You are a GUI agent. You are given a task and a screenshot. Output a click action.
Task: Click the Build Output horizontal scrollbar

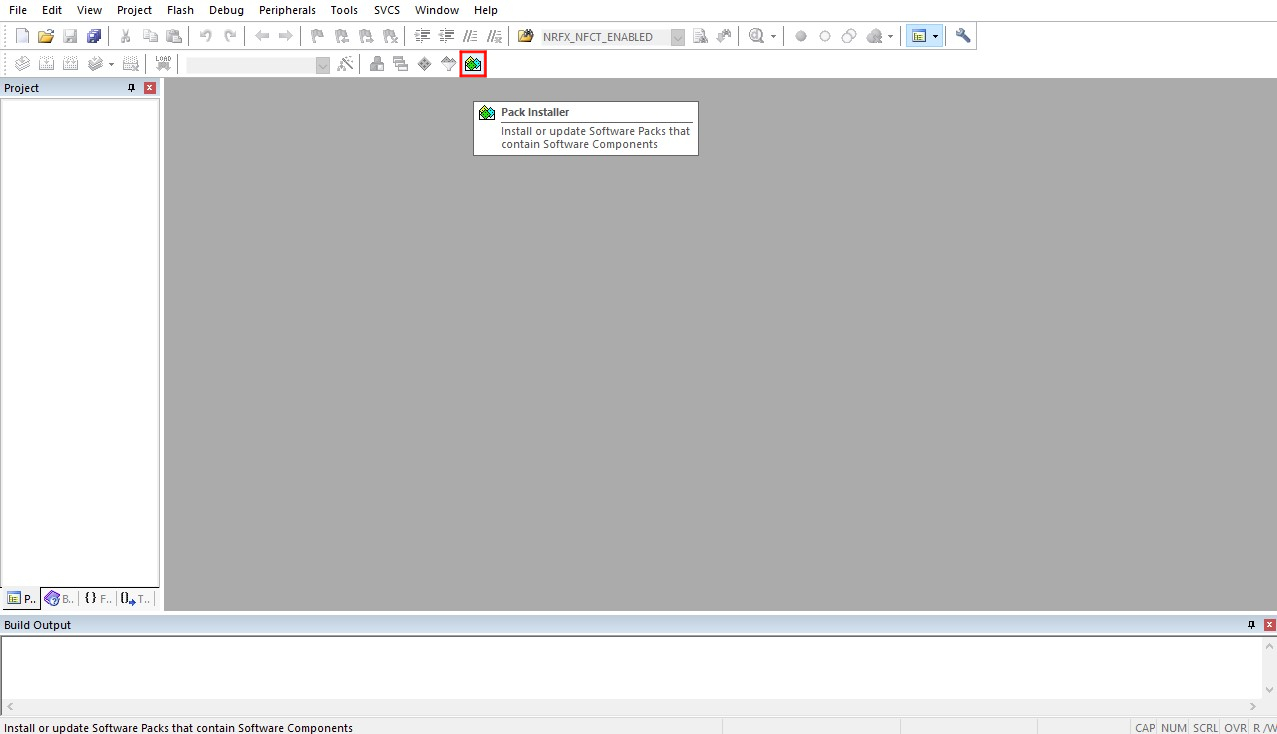point(630,707)
